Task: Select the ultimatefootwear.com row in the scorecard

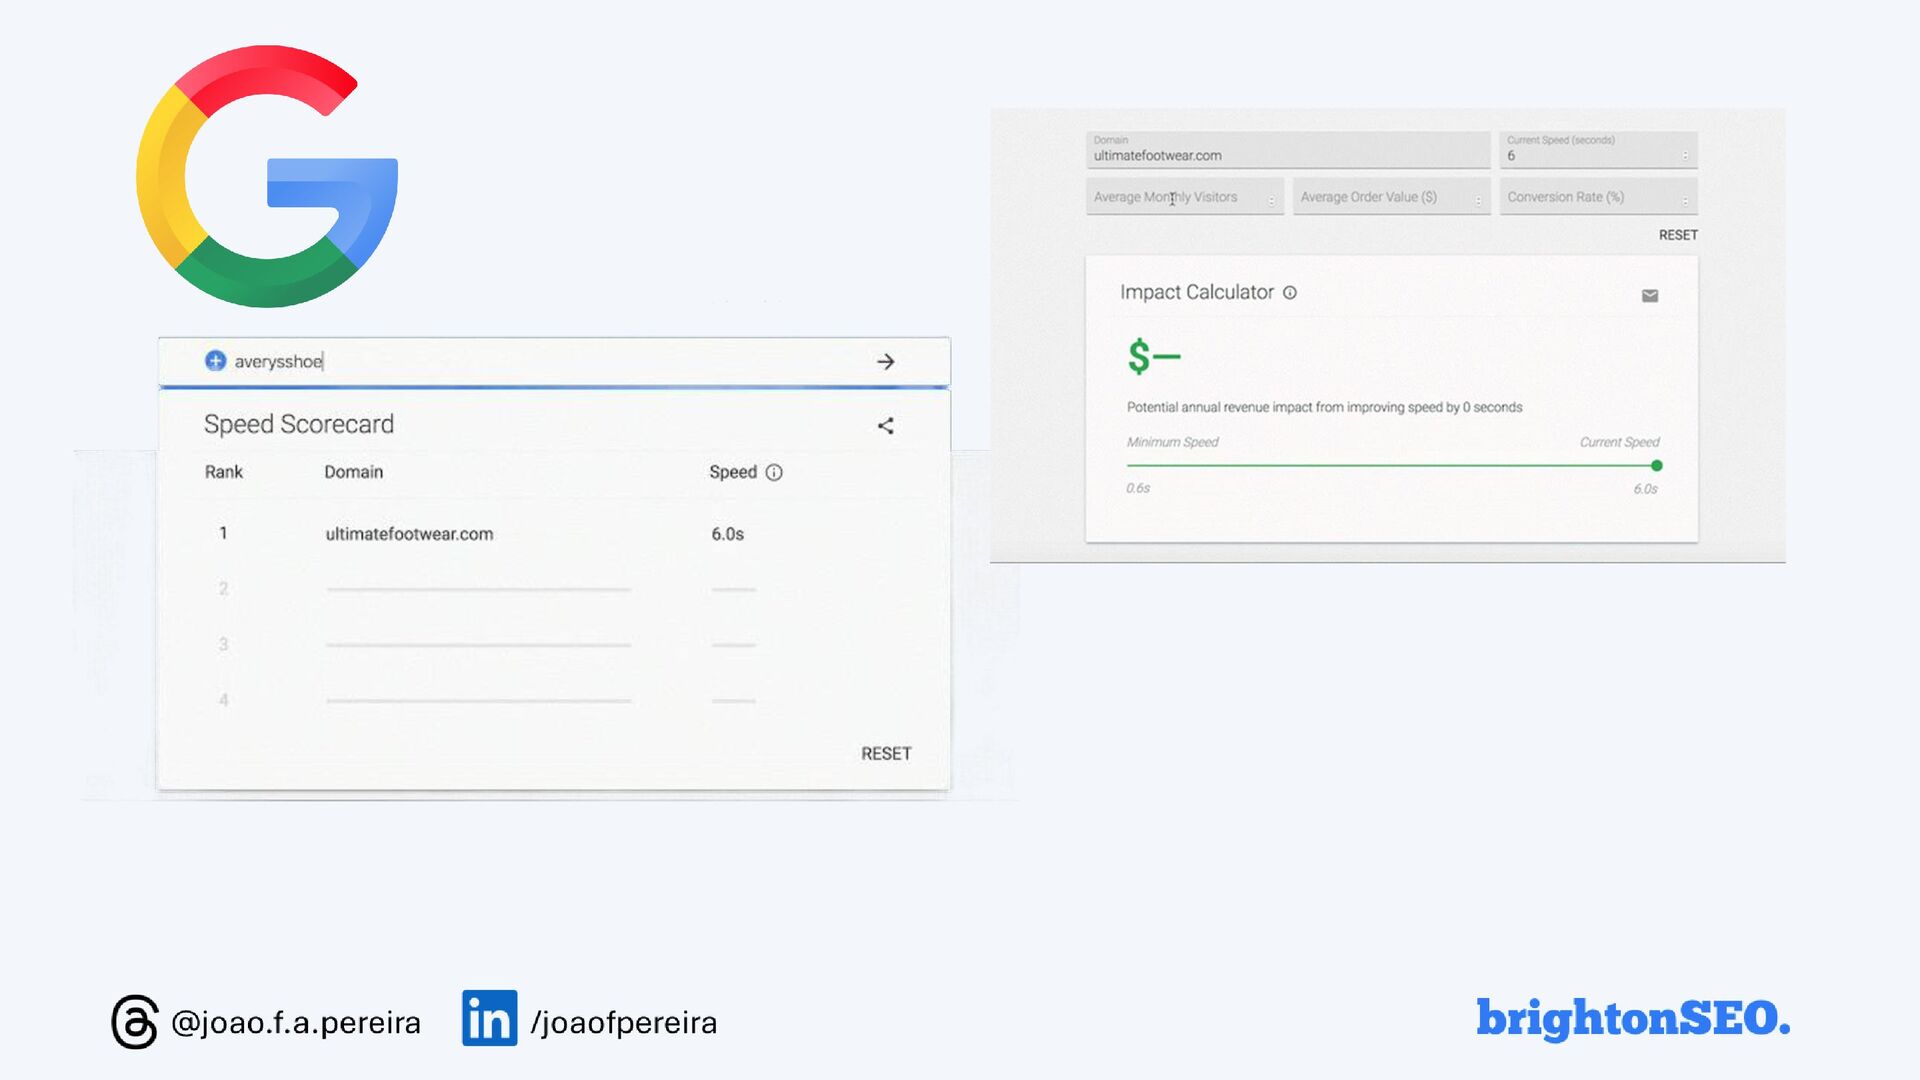Action: 409,534
